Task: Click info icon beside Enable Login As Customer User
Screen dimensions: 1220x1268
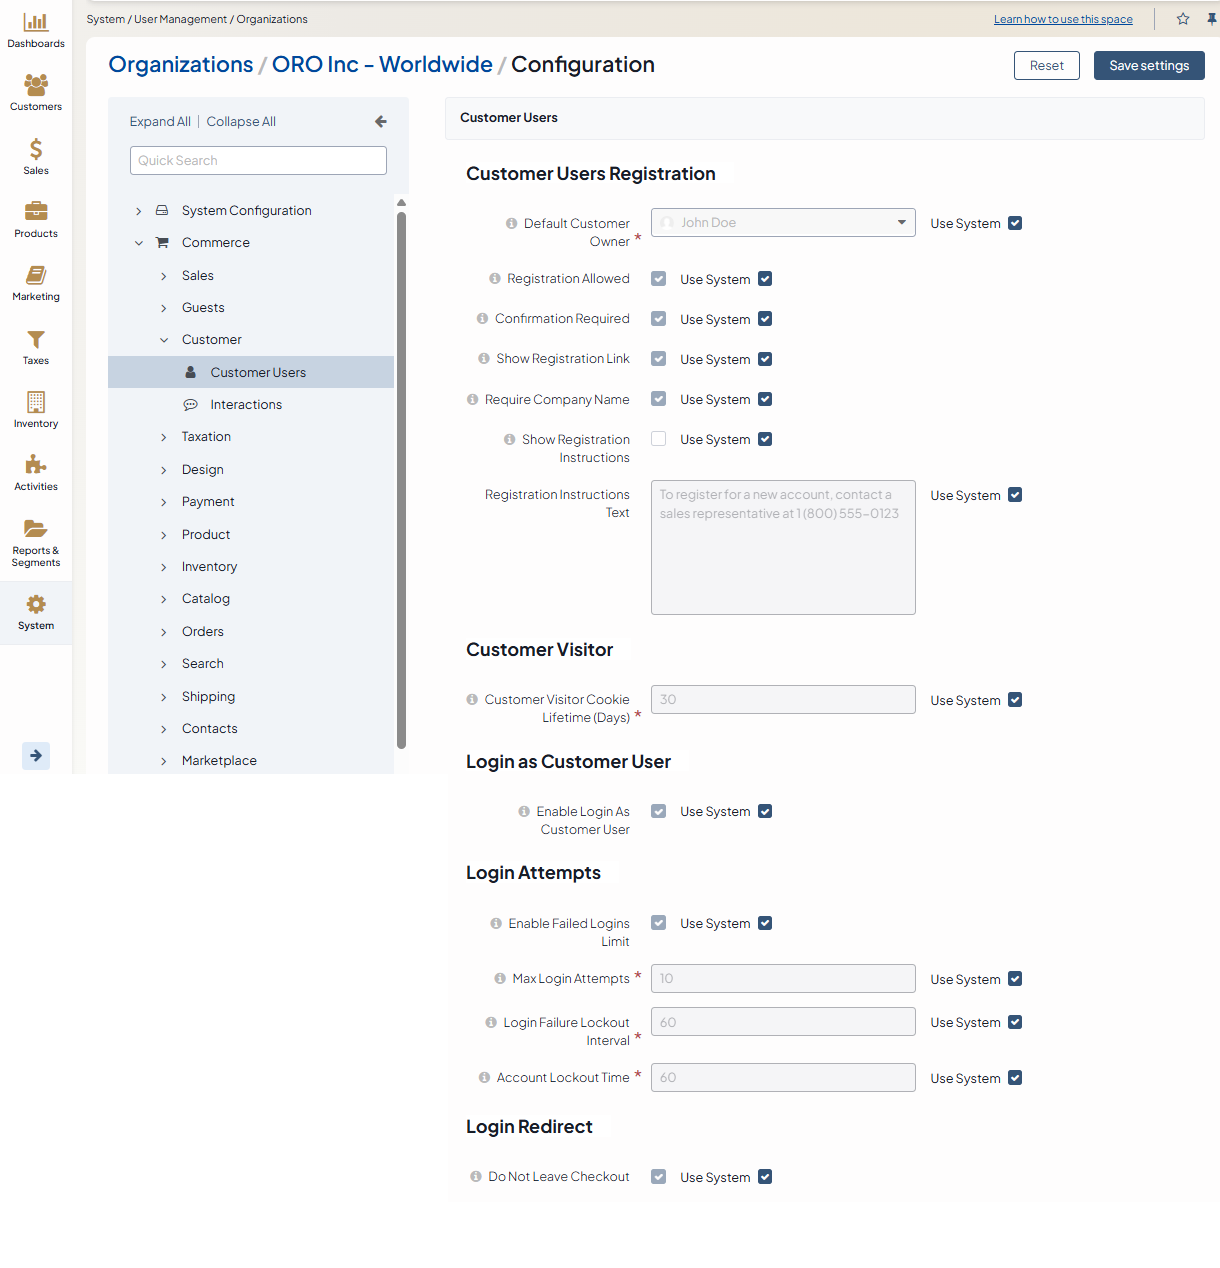Action: [x=524, y=812]
